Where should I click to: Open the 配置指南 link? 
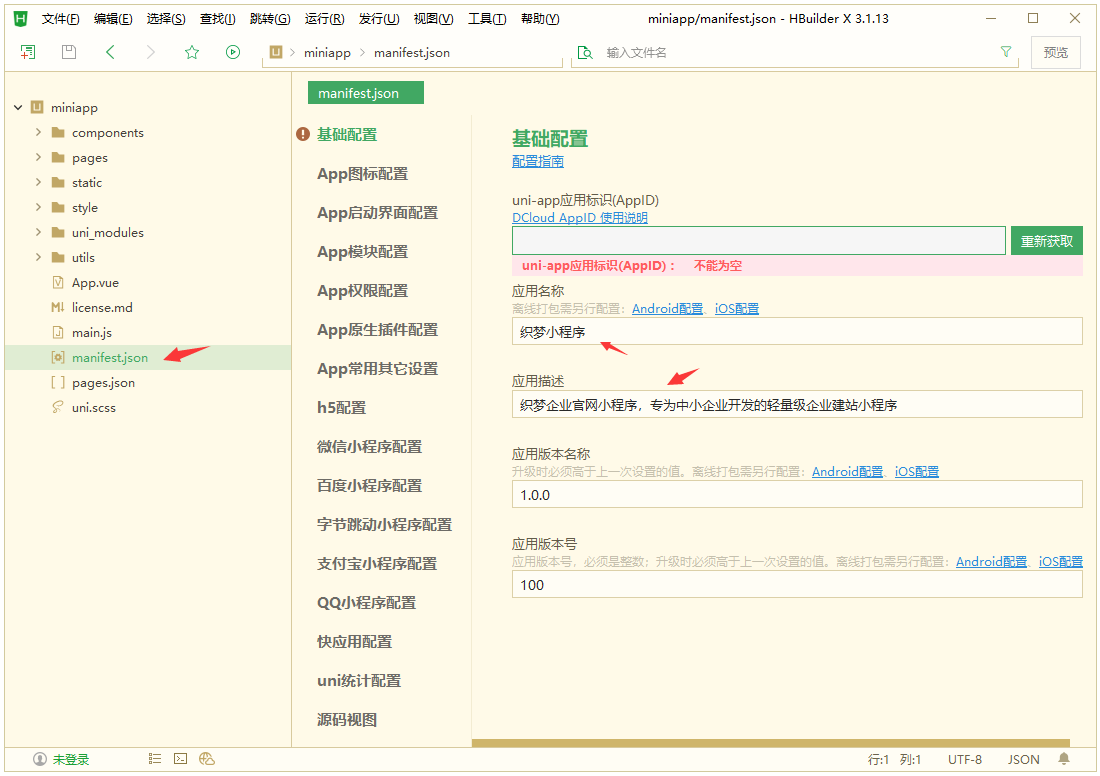coord(537,161)
